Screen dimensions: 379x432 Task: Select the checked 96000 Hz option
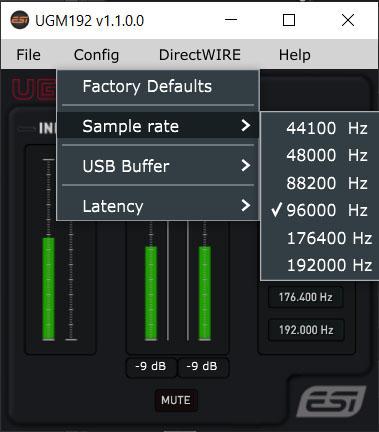tap(320, 210)
